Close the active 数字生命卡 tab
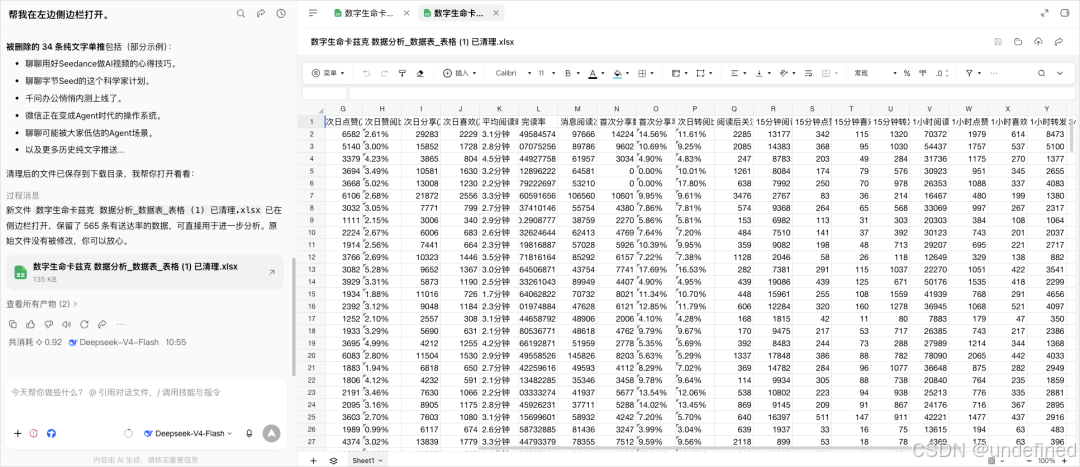The height and width of the screenshot is (467, 1080). 497,13
